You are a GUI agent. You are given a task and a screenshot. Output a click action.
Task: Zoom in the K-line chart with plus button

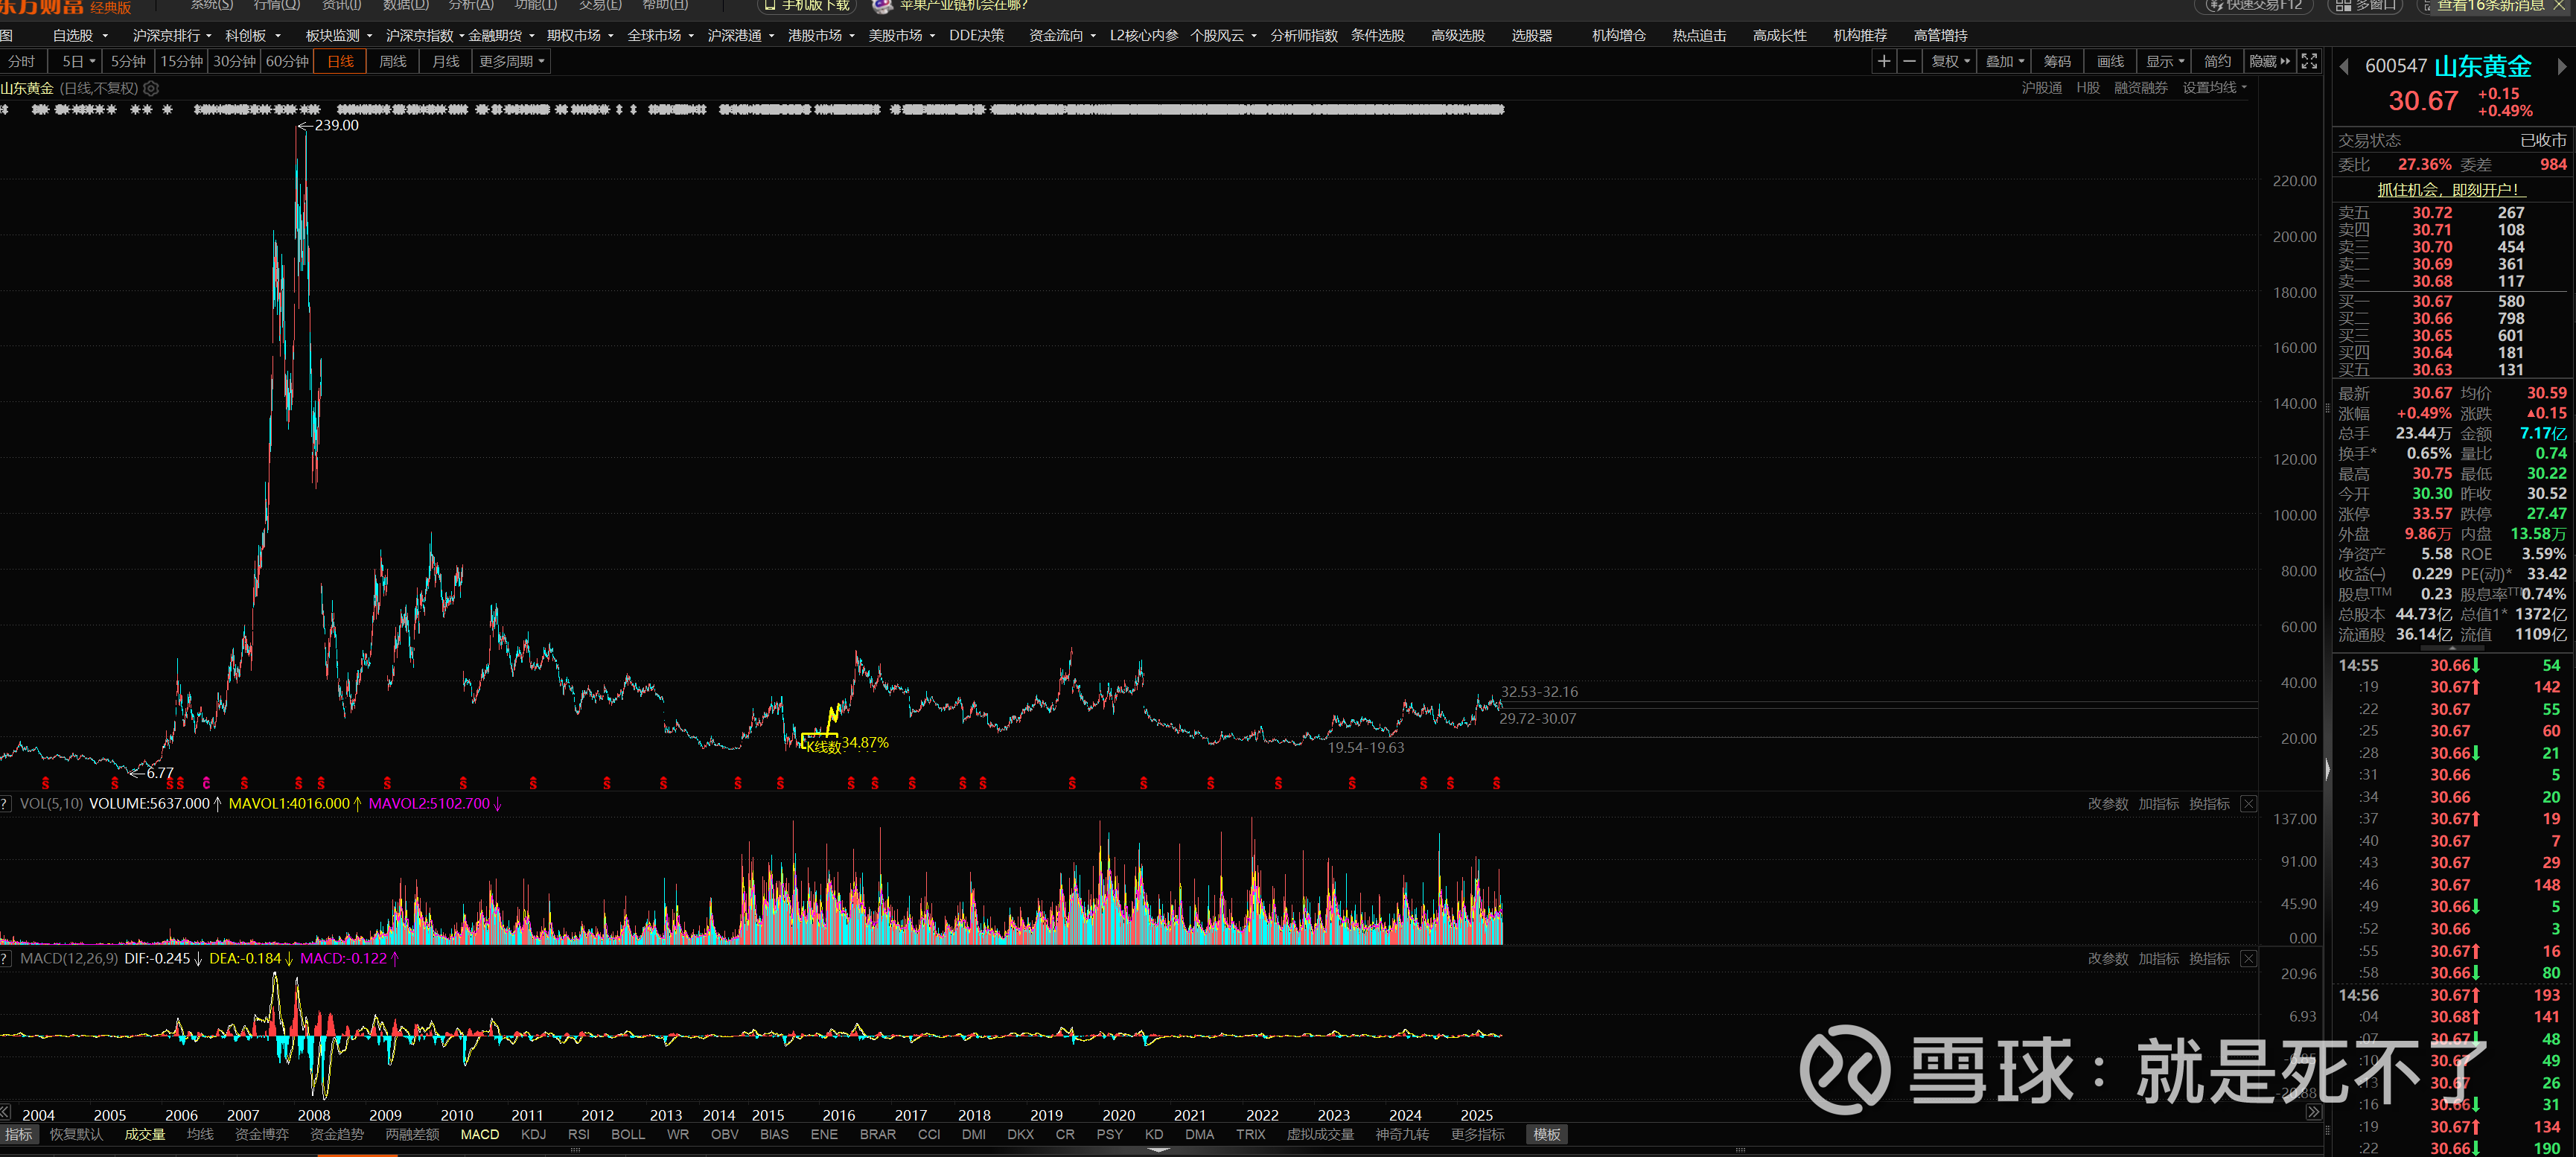coord(1883,62)
